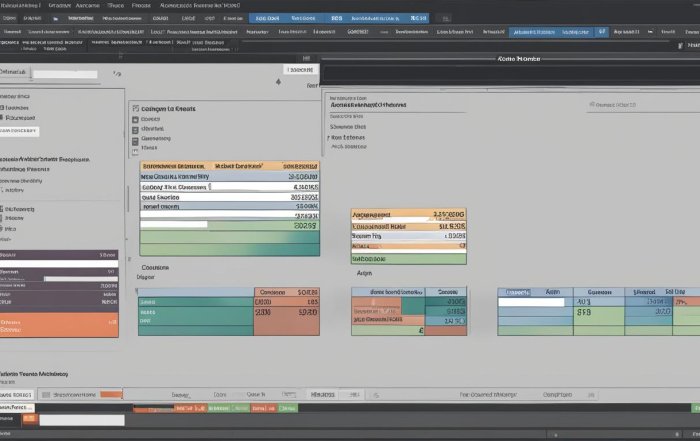Tick the first checkbox in the center checklist

tap(135, 118)
